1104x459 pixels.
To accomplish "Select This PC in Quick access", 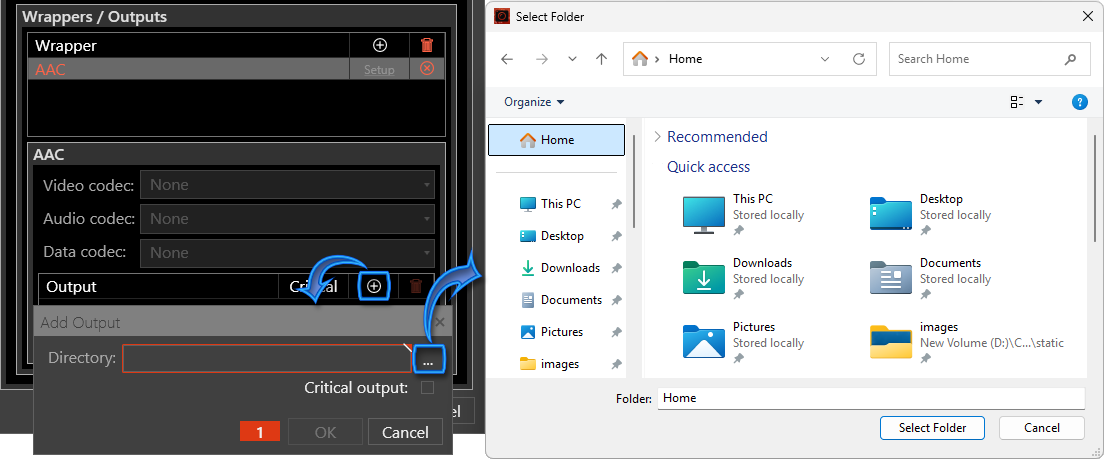I will pos(744,215).
